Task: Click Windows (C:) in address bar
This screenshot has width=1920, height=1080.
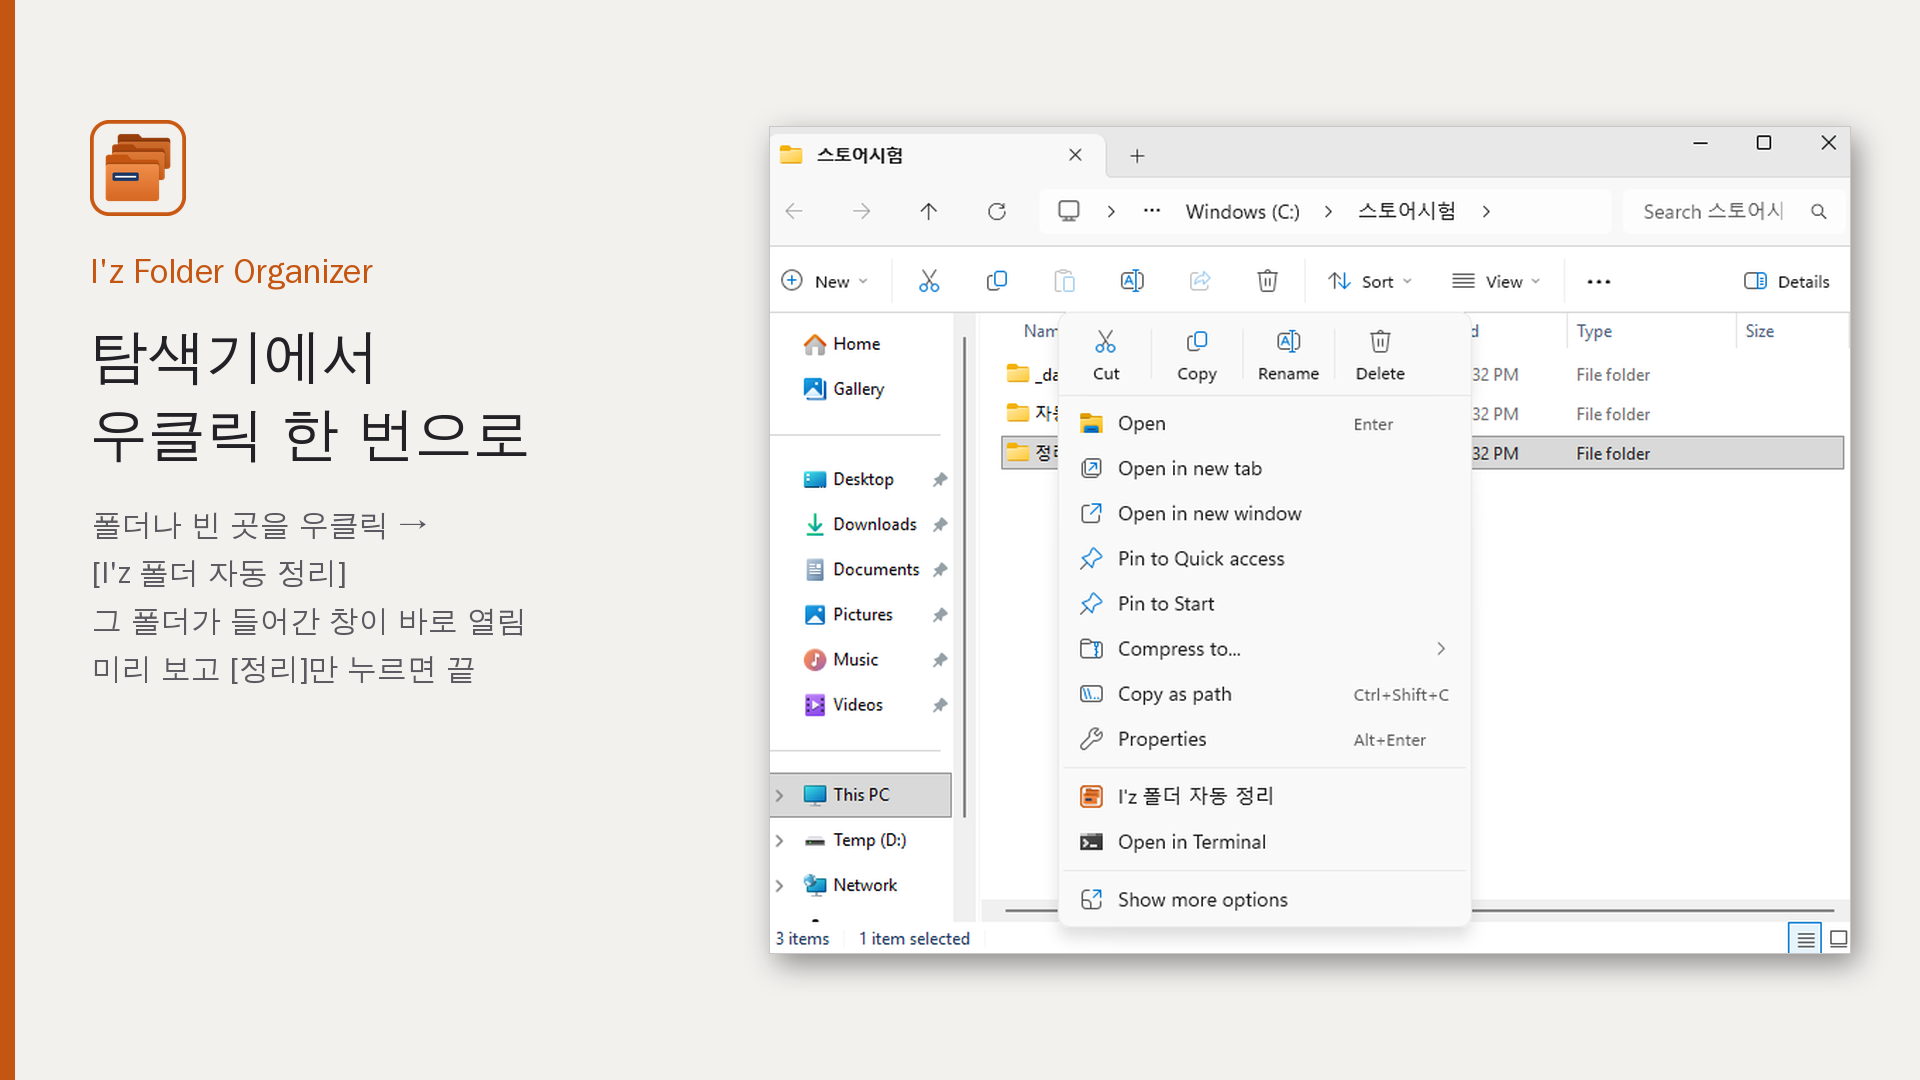Action: (1242, 211)
